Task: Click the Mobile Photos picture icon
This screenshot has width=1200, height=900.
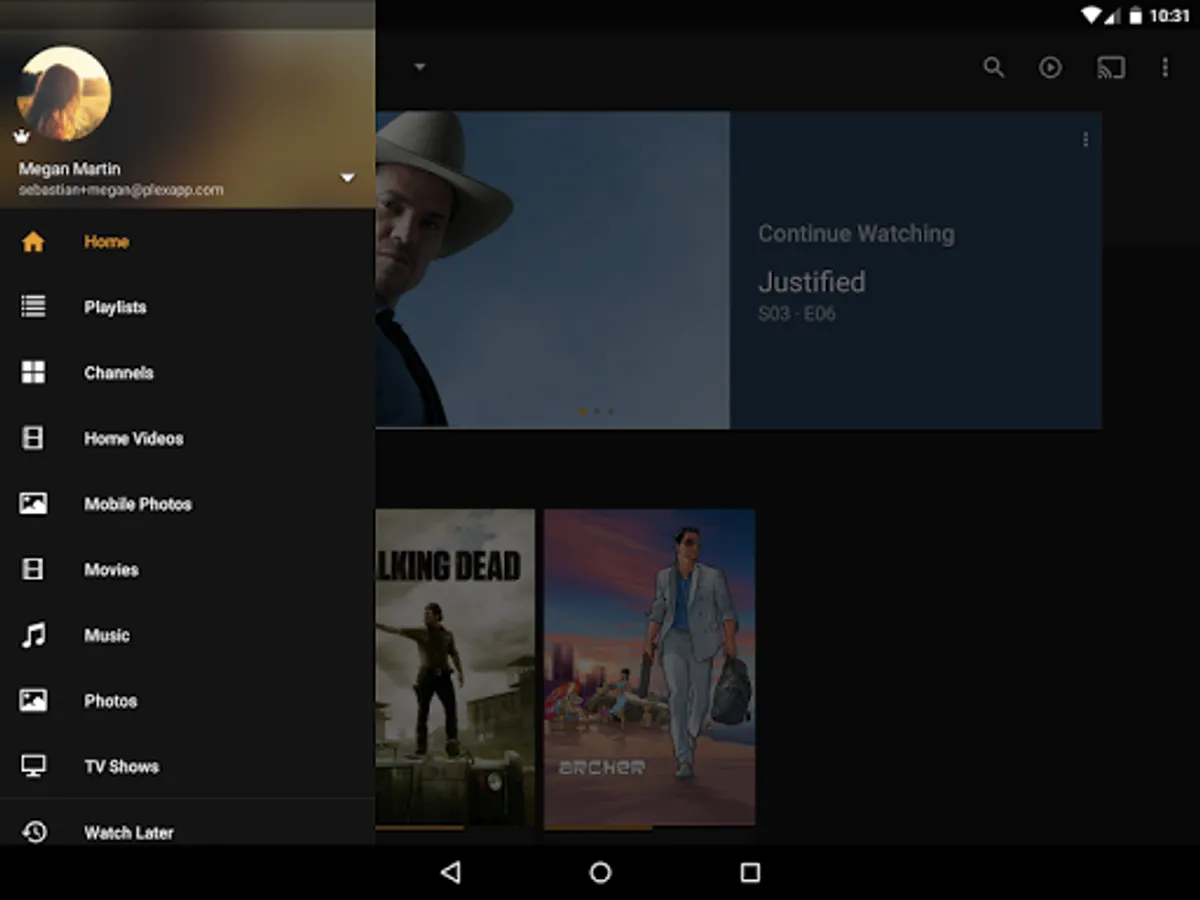Action: [x=33, y=504]
